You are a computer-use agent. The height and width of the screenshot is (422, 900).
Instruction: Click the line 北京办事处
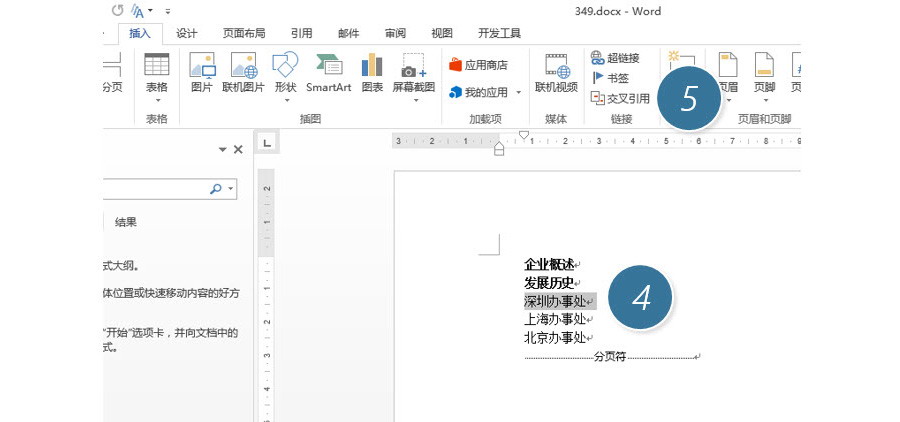pyautogui.click(x=555, y=337)
